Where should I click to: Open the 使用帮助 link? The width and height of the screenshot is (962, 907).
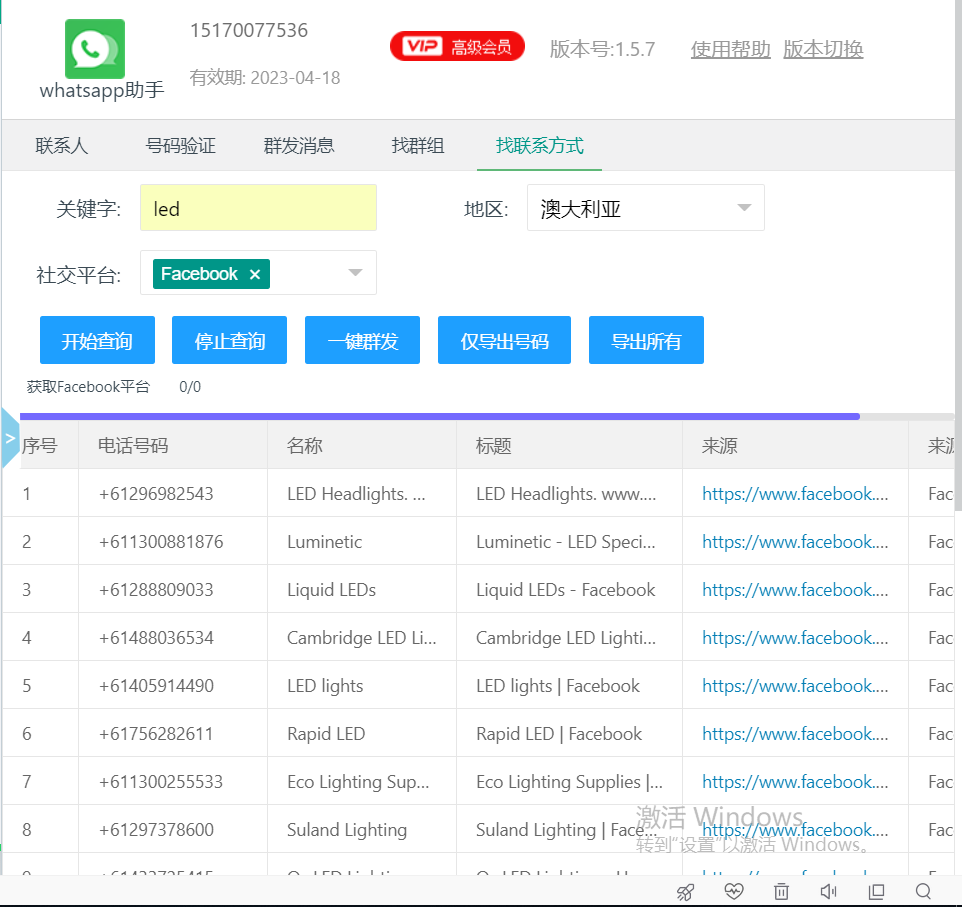coord(730,49)
